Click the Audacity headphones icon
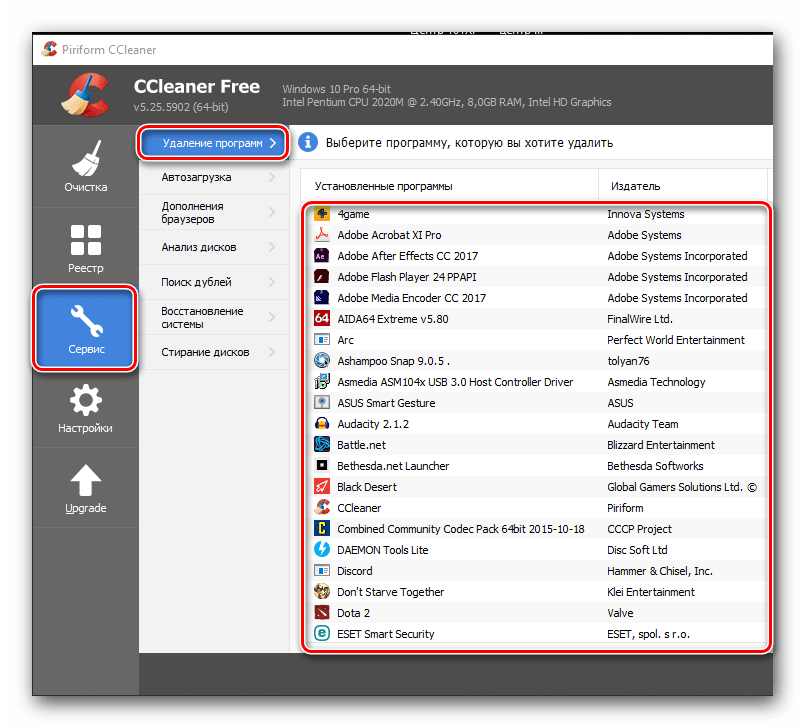Image resolution: width=805 pixels, height=728 pixels. click(322, 424)
